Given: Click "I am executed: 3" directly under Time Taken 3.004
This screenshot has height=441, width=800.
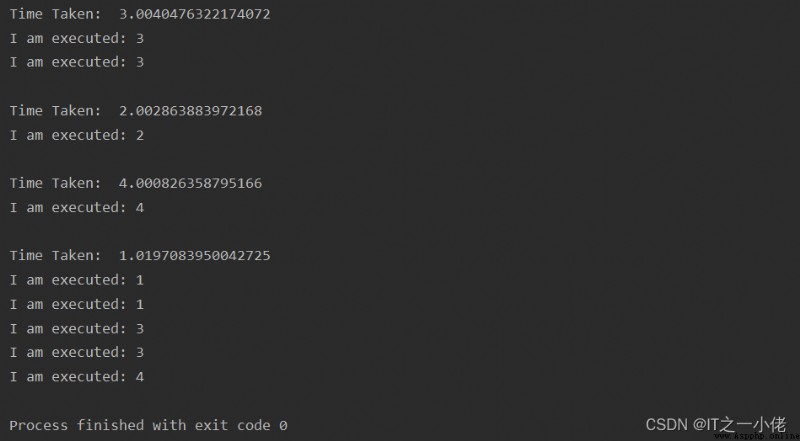Looking at the screenshot, I should [x=77, y=38].
